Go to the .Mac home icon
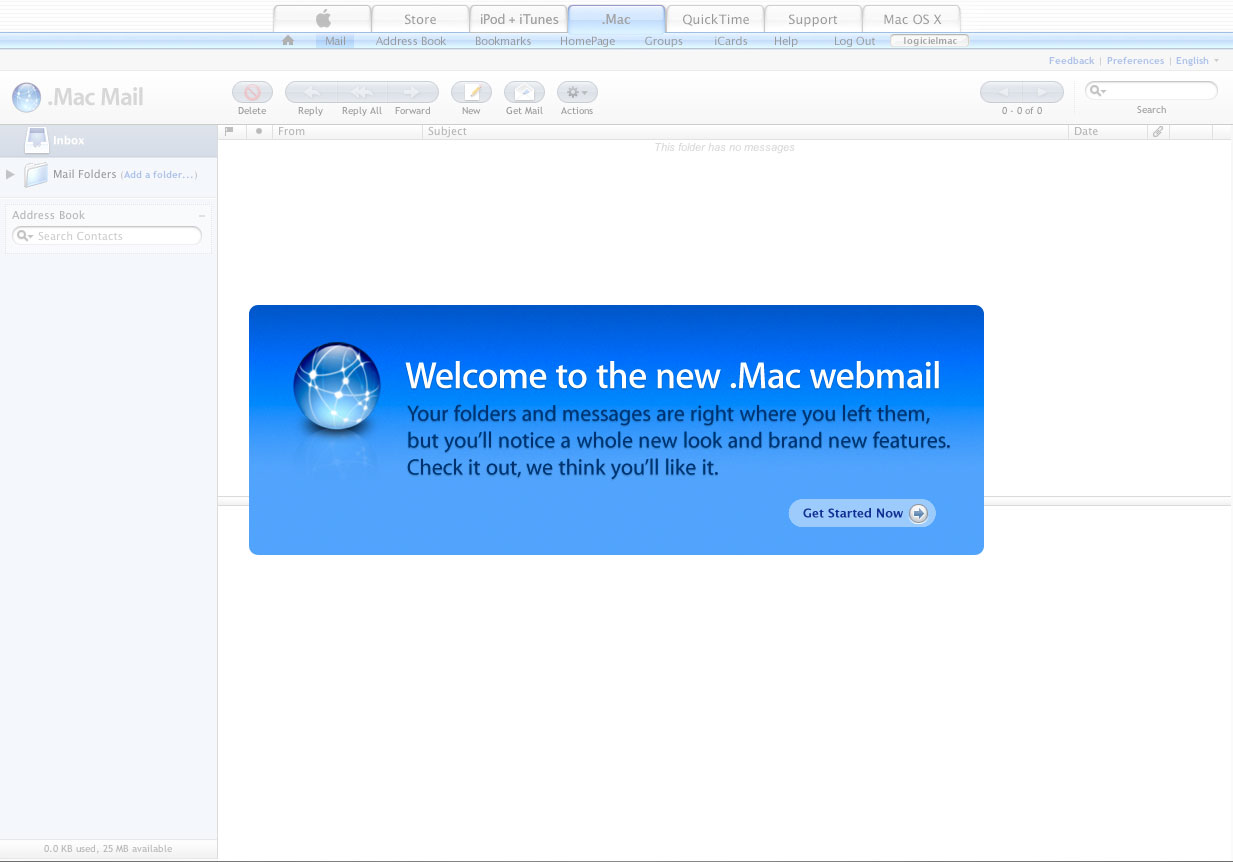The image size is (1233, 862). [288, 41]
